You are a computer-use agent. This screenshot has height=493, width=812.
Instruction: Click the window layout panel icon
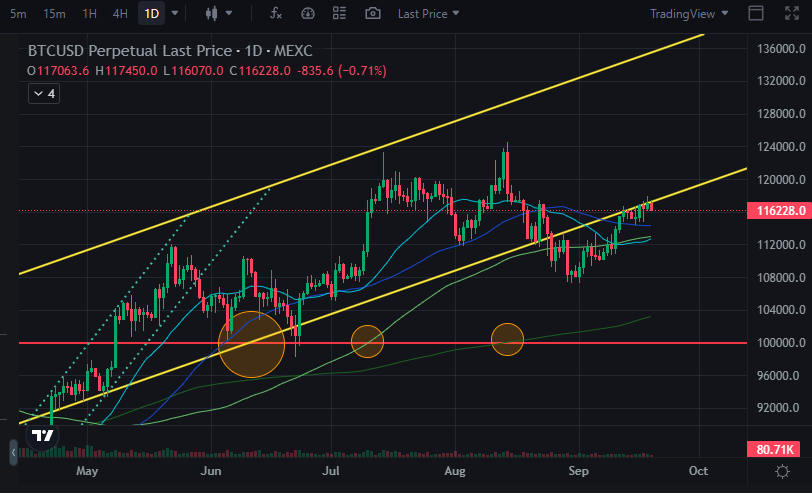(x=756, y=13)
